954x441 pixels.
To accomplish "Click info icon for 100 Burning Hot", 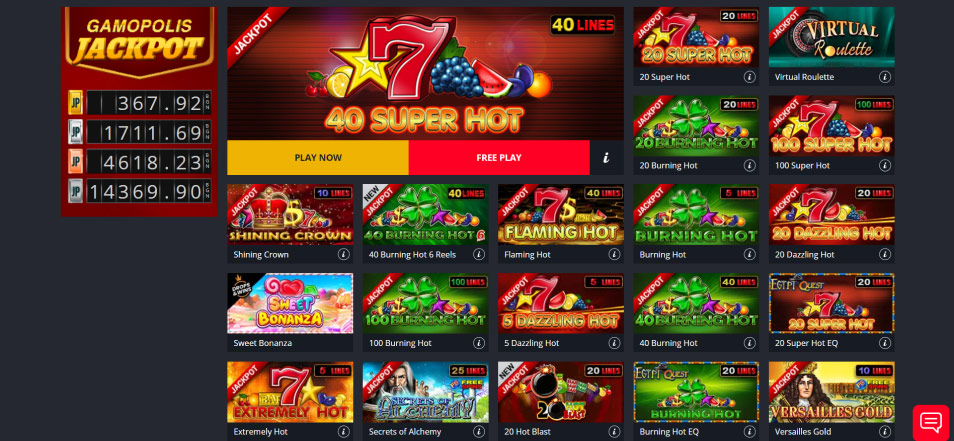I will click(479, 343).
